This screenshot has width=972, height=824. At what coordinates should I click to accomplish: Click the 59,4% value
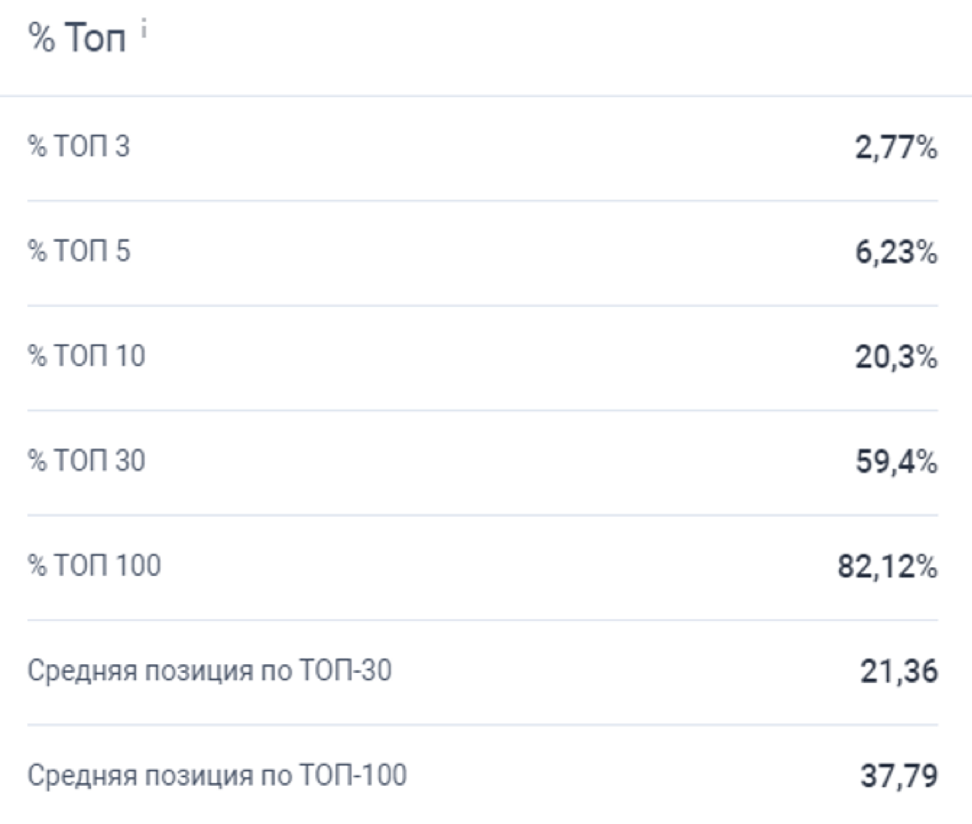[x=895, y=463]
